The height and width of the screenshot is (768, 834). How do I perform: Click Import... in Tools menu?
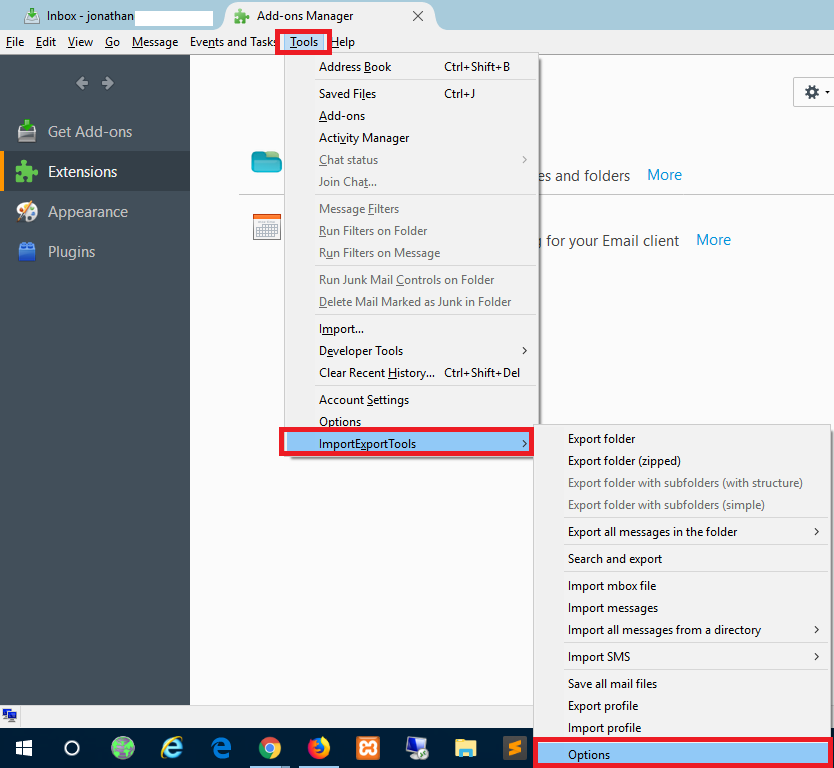click(412, 329)
